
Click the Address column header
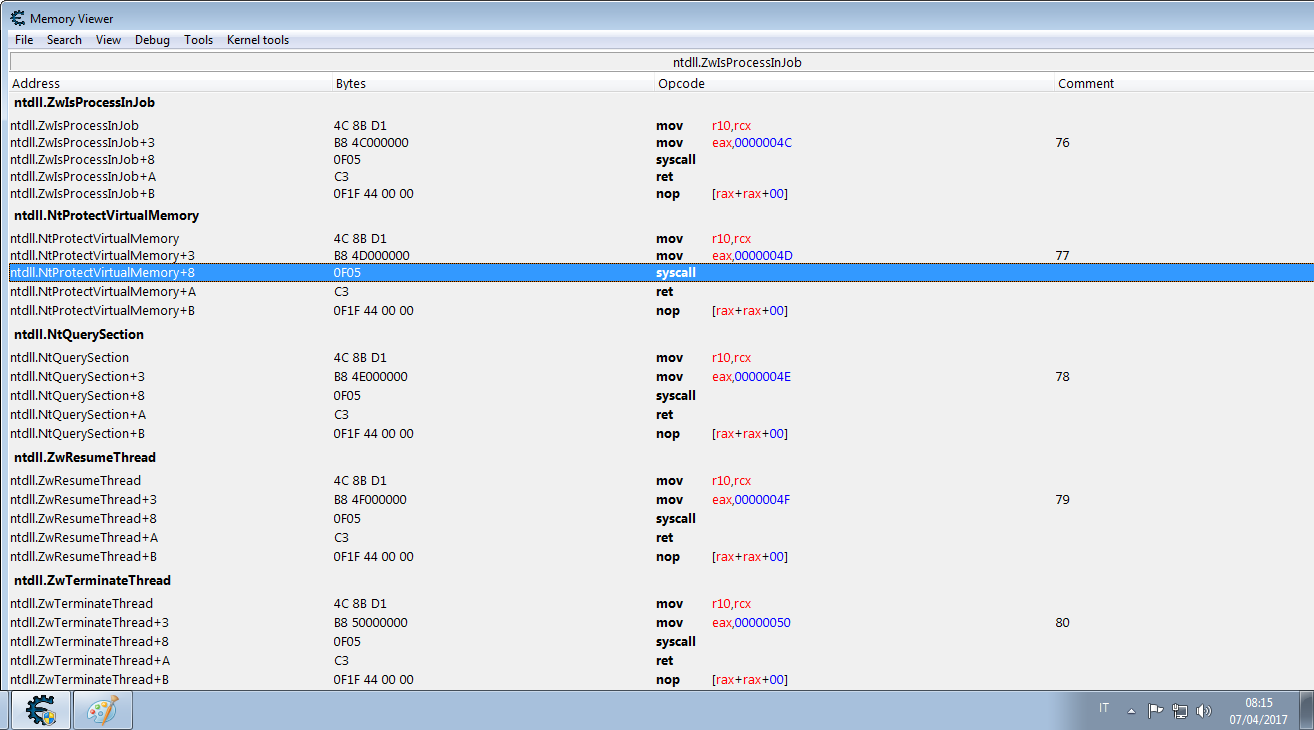36,84
